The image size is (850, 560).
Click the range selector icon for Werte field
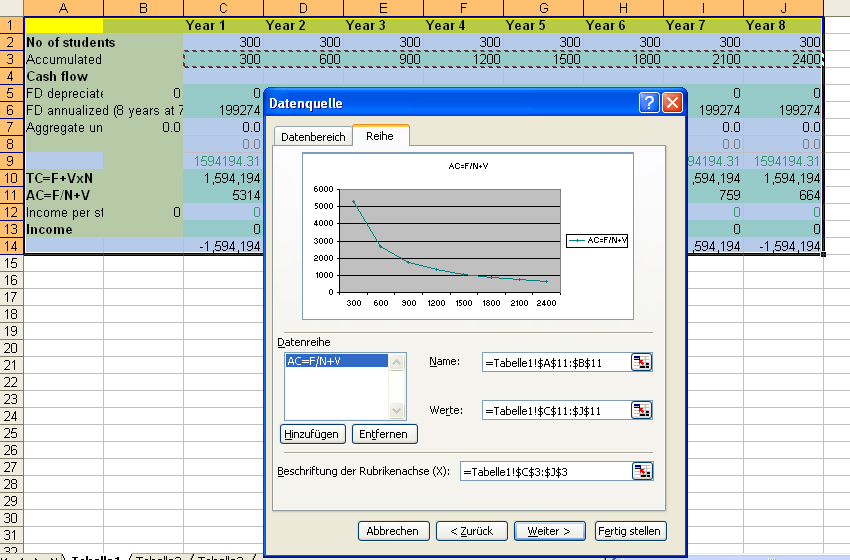641,410
